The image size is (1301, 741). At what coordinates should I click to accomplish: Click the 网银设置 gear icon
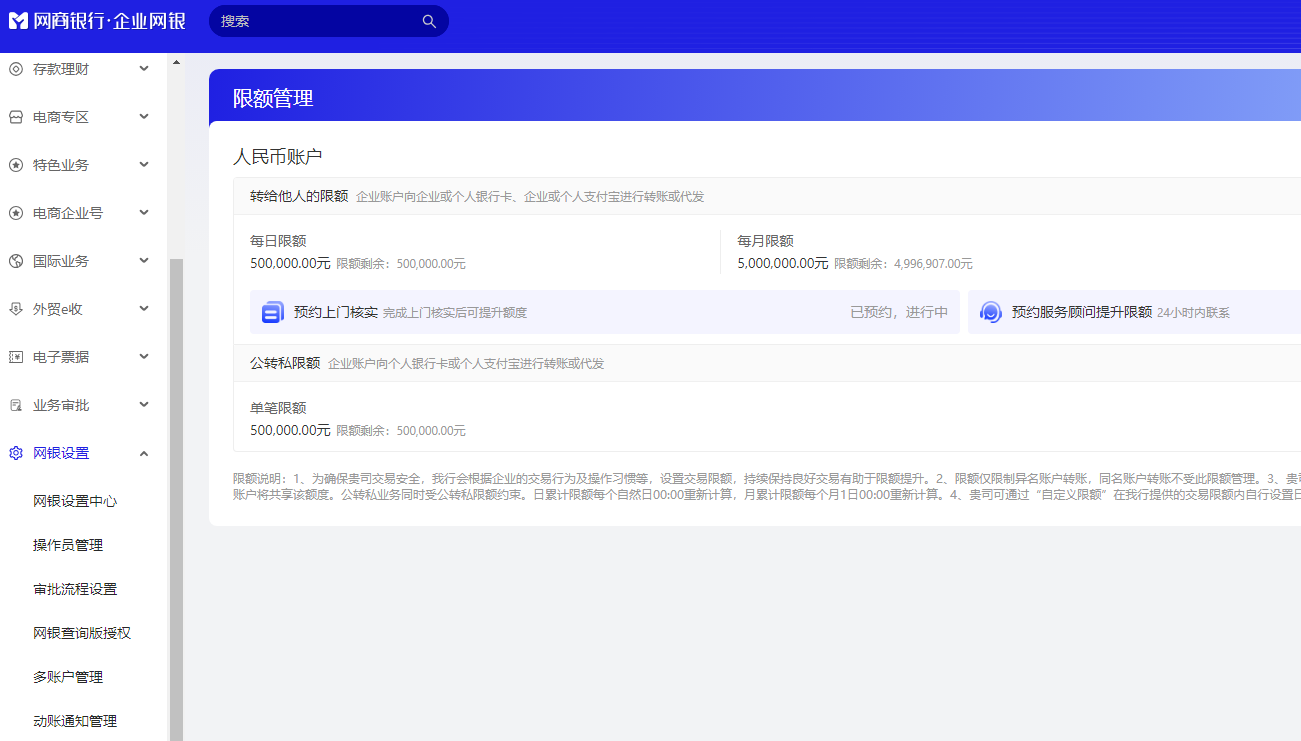16,453
